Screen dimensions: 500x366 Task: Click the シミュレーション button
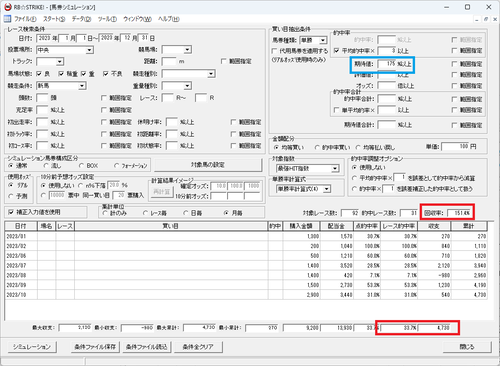[32, 347]
